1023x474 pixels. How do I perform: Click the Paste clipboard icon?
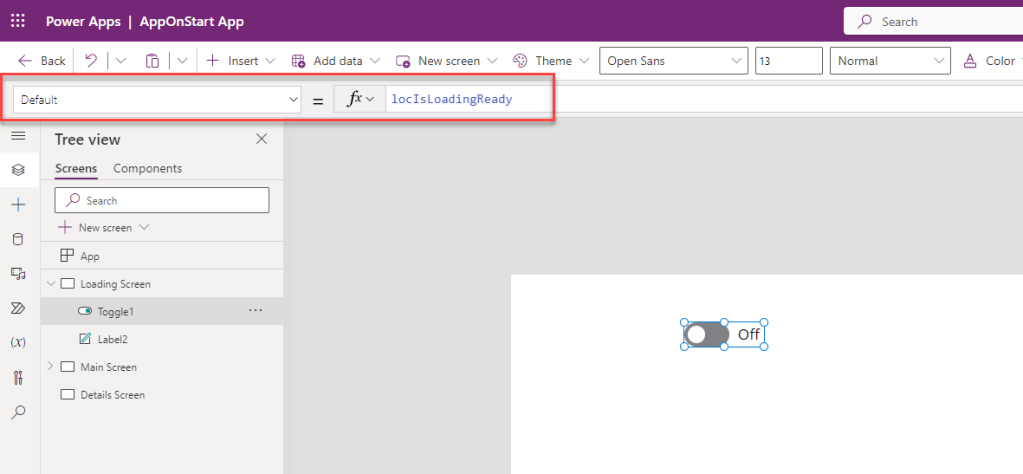(152, 61)
